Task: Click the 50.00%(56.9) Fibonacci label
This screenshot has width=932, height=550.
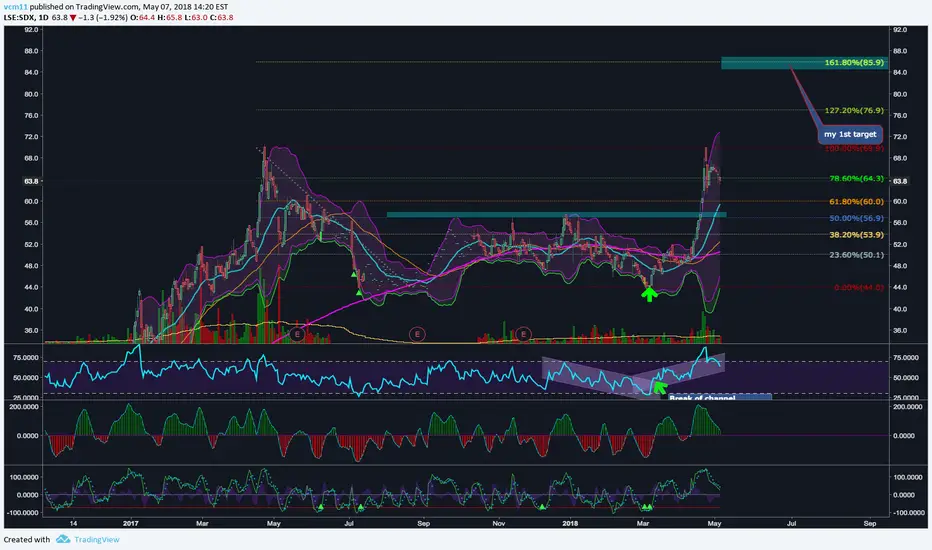Action: click(x=857, y=218)
